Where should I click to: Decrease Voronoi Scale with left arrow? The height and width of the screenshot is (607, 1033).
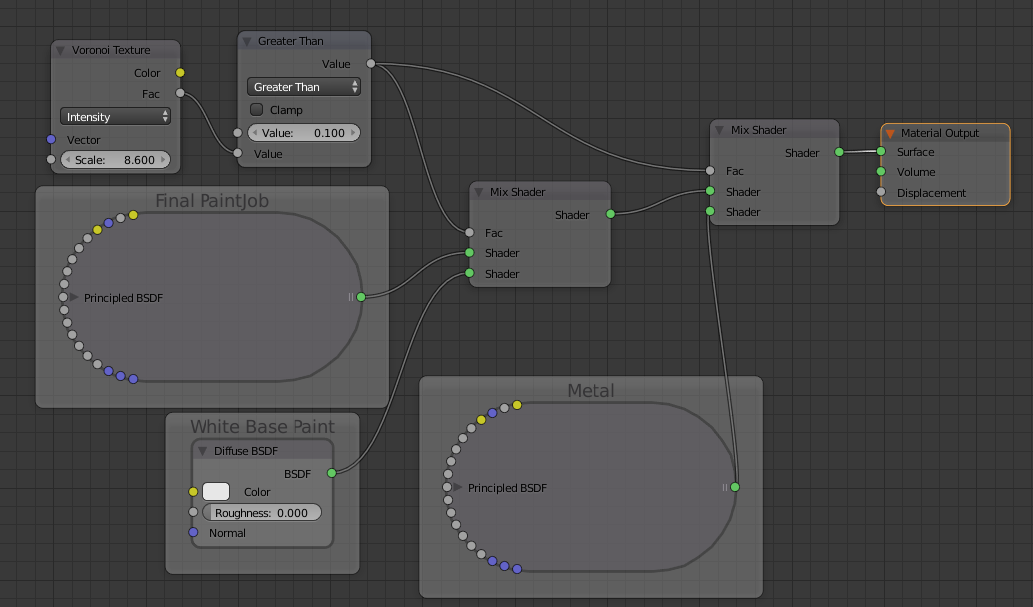pos(67,159)
